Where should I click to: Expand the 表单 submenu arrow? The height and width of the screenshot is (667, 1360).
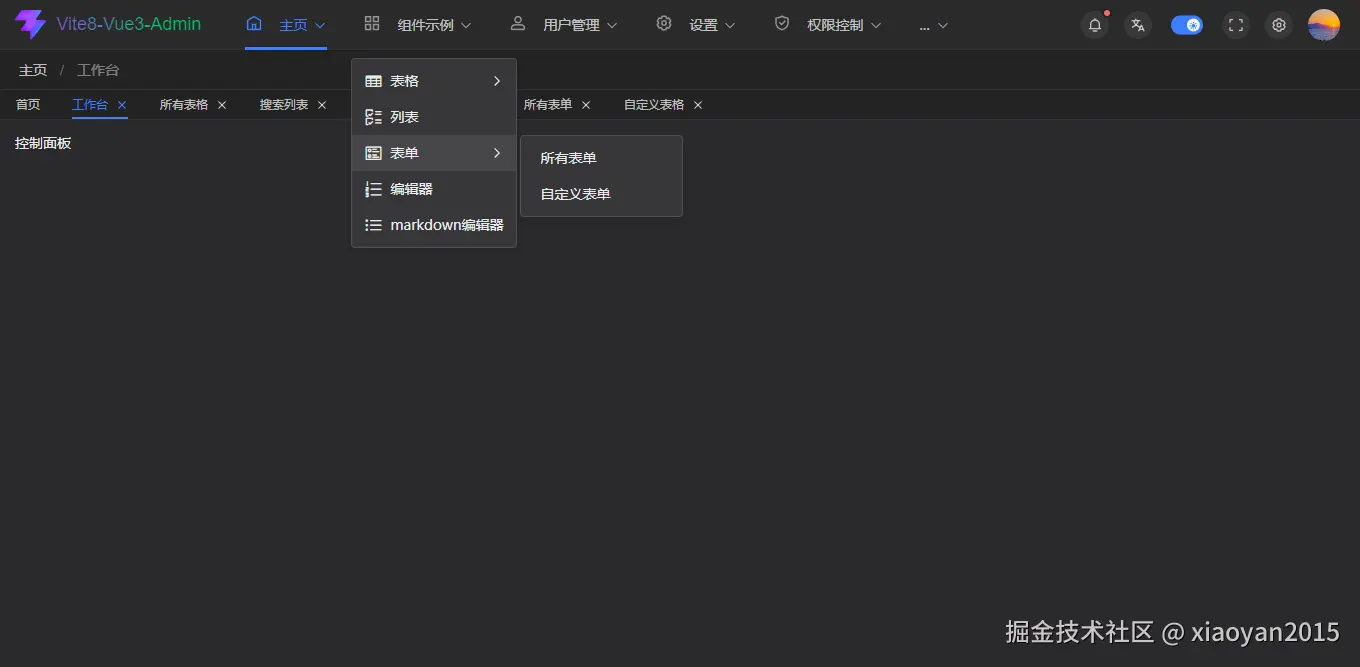497,153
